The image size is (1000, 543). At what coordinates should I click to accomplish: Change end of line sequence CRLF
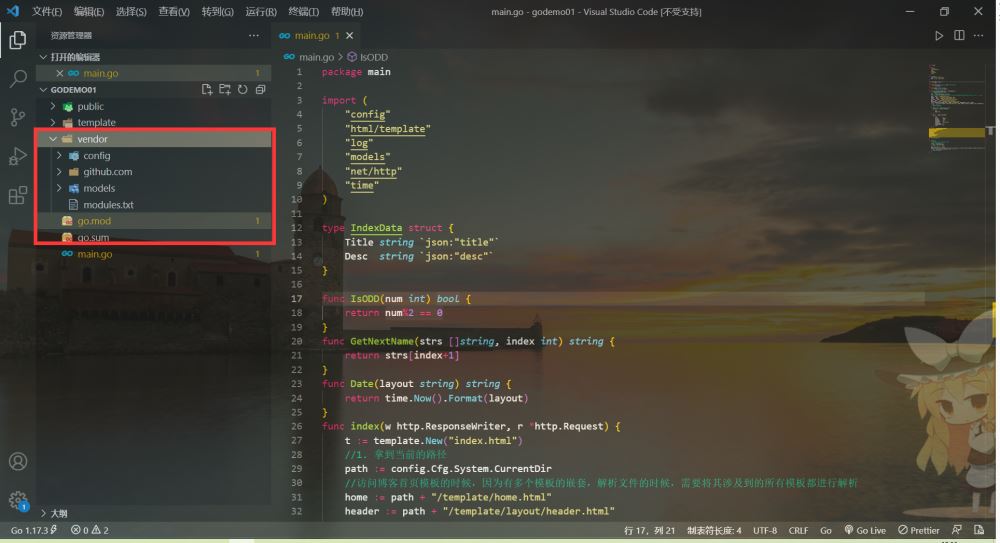798,530
